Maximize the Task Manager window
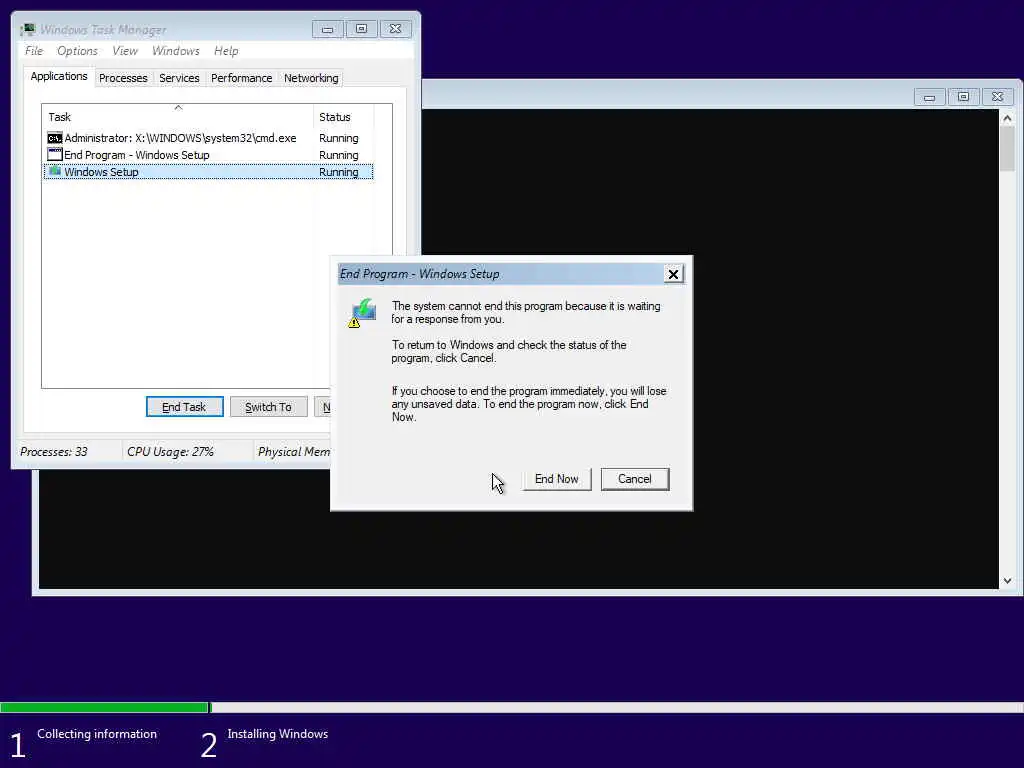The width and height of the screenshot is (1024, 768). 361,29
